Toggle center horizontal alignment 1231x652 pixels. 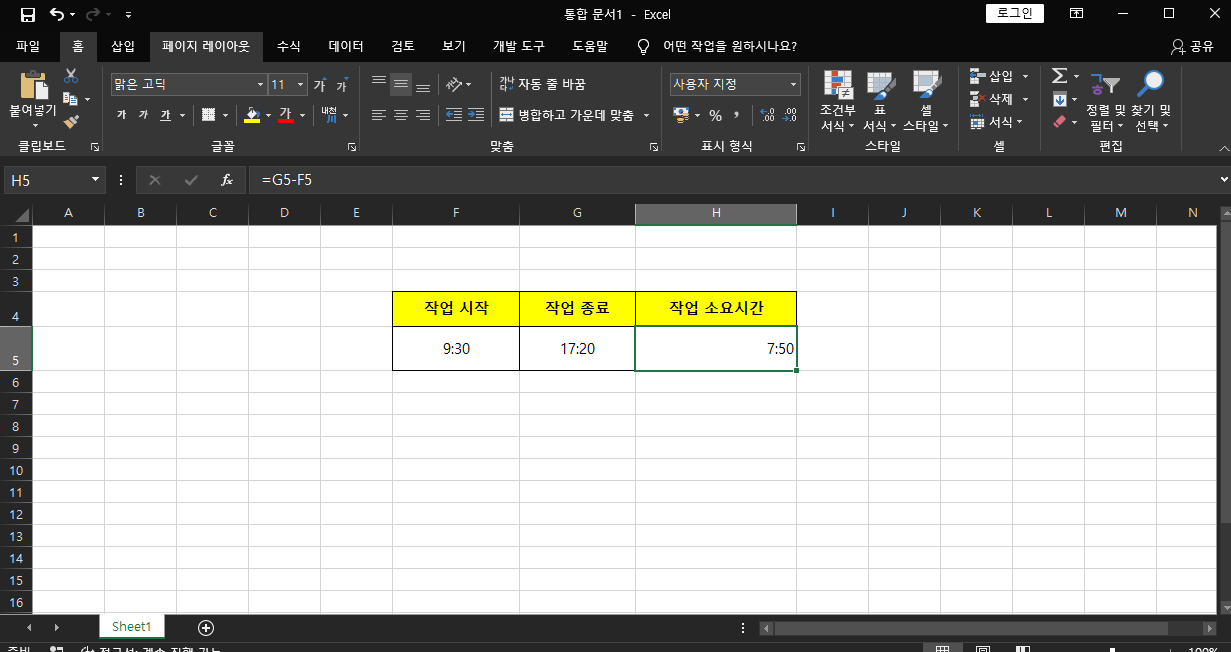tap(401, 115)
